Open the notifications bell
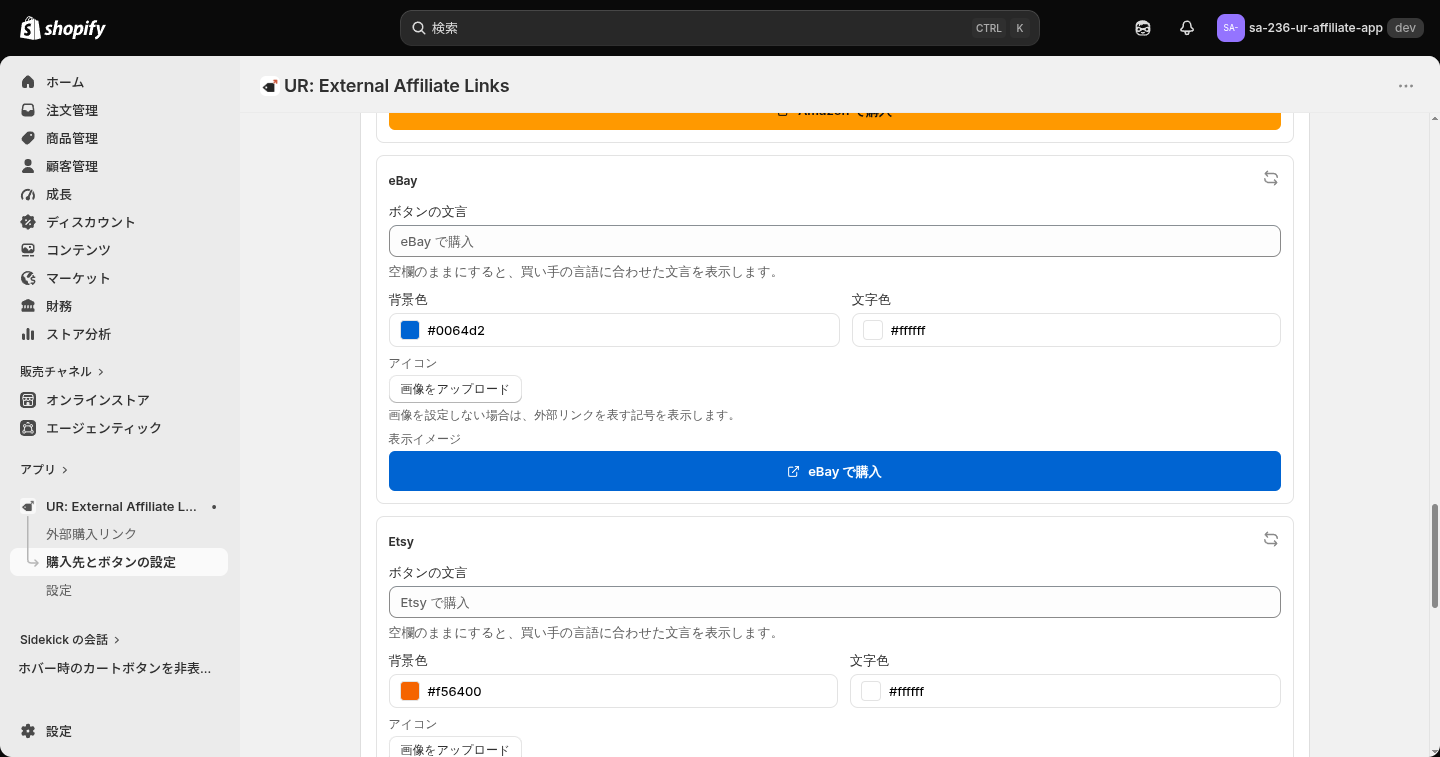The height and width of the screenshot is (757, 1440). [x=1187, y=28]
